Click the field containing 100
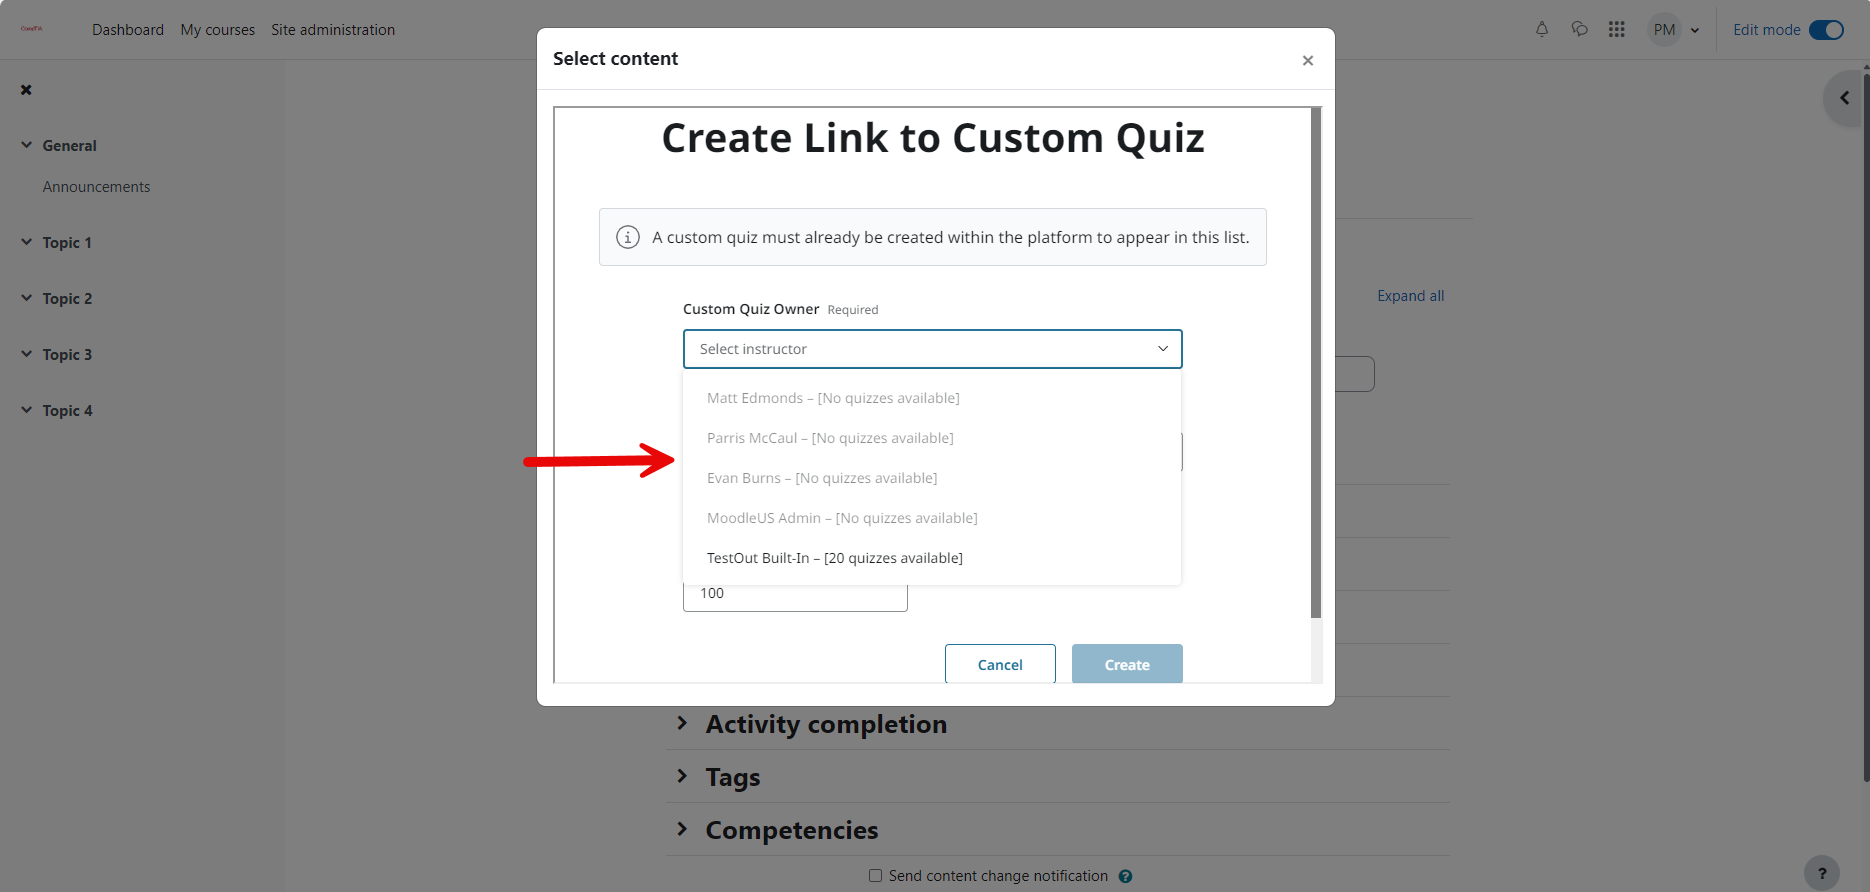 pyautogui.click(x=795, y=595)
